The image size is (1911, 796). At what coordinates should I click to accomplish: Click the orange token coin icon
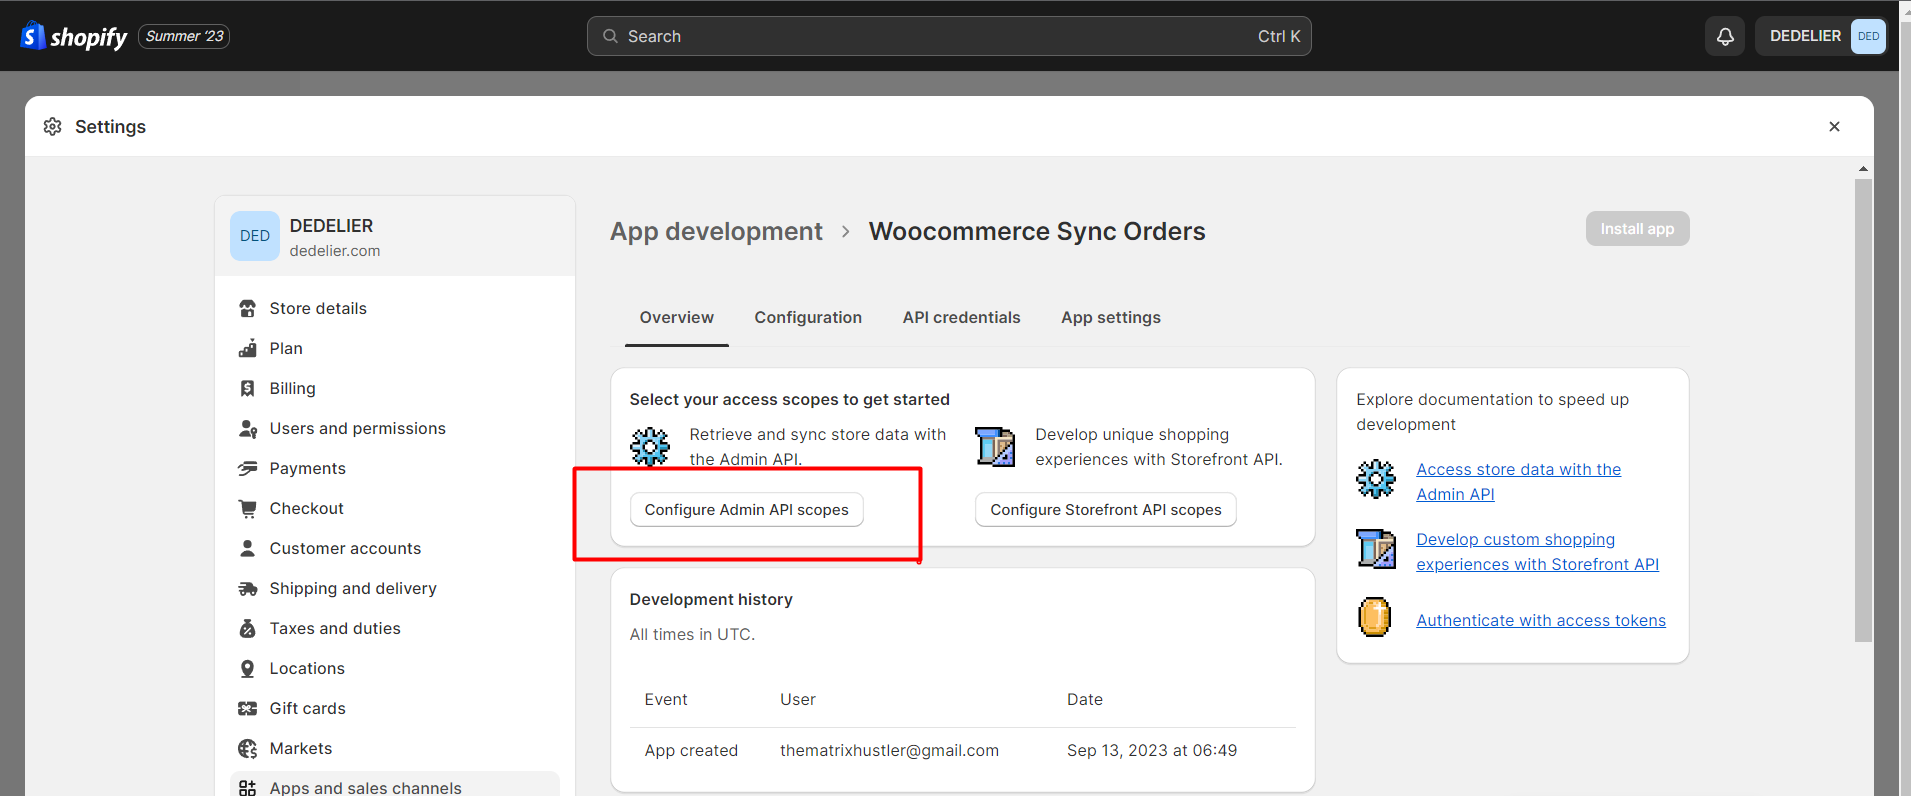tap(1375, 617)
